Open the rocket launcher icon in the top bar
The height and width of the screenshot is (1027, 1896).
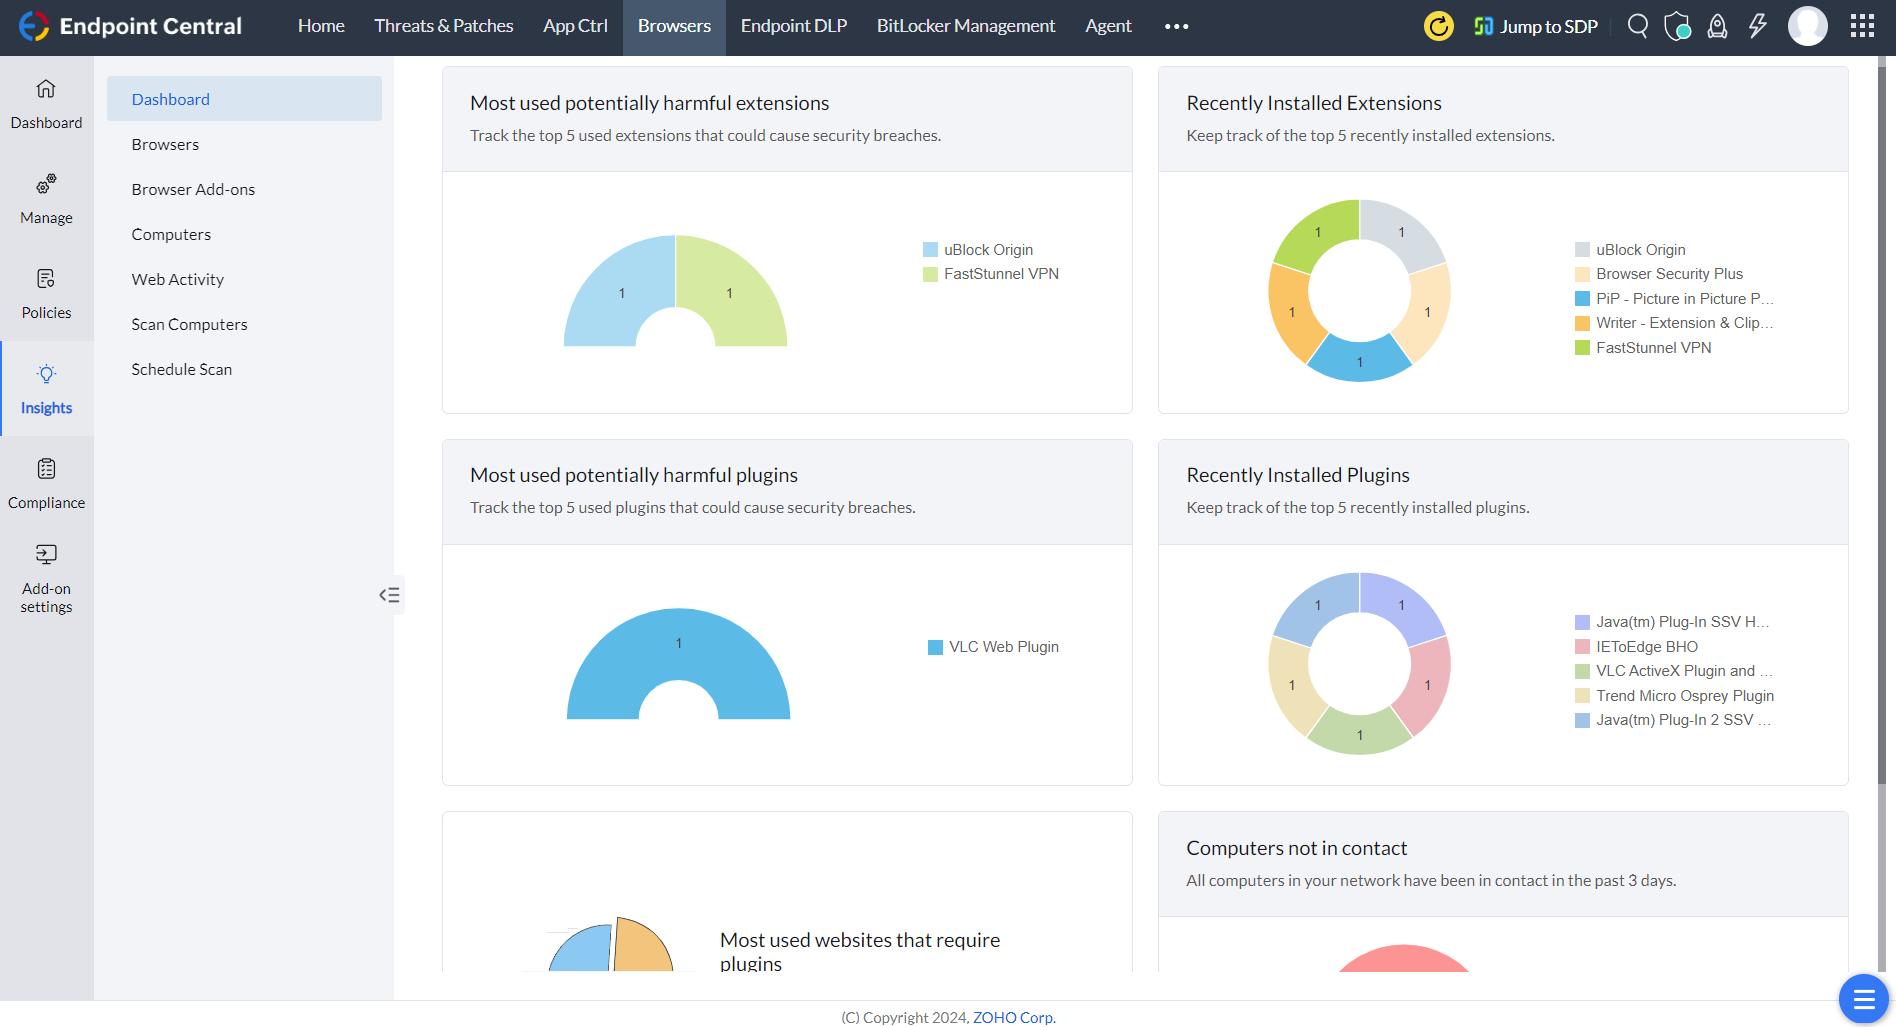point(1717,26)
